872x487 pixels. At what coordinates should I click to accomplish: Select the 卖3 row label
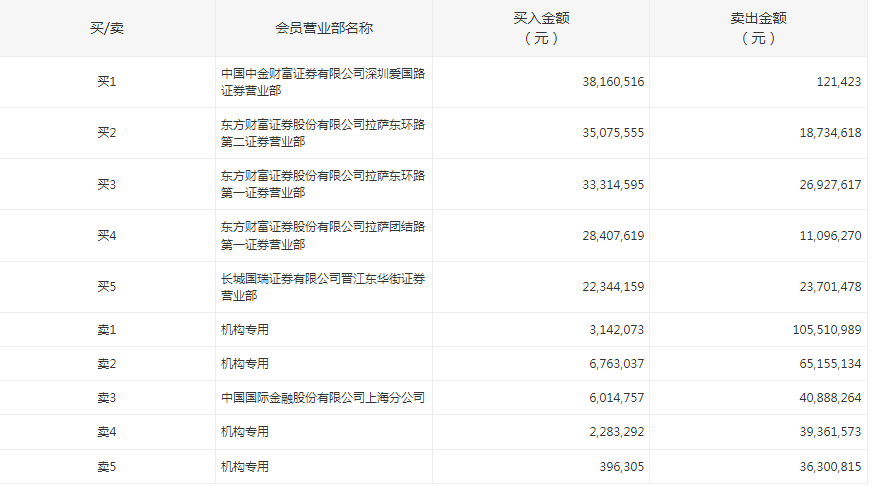[x=107, y=398]
